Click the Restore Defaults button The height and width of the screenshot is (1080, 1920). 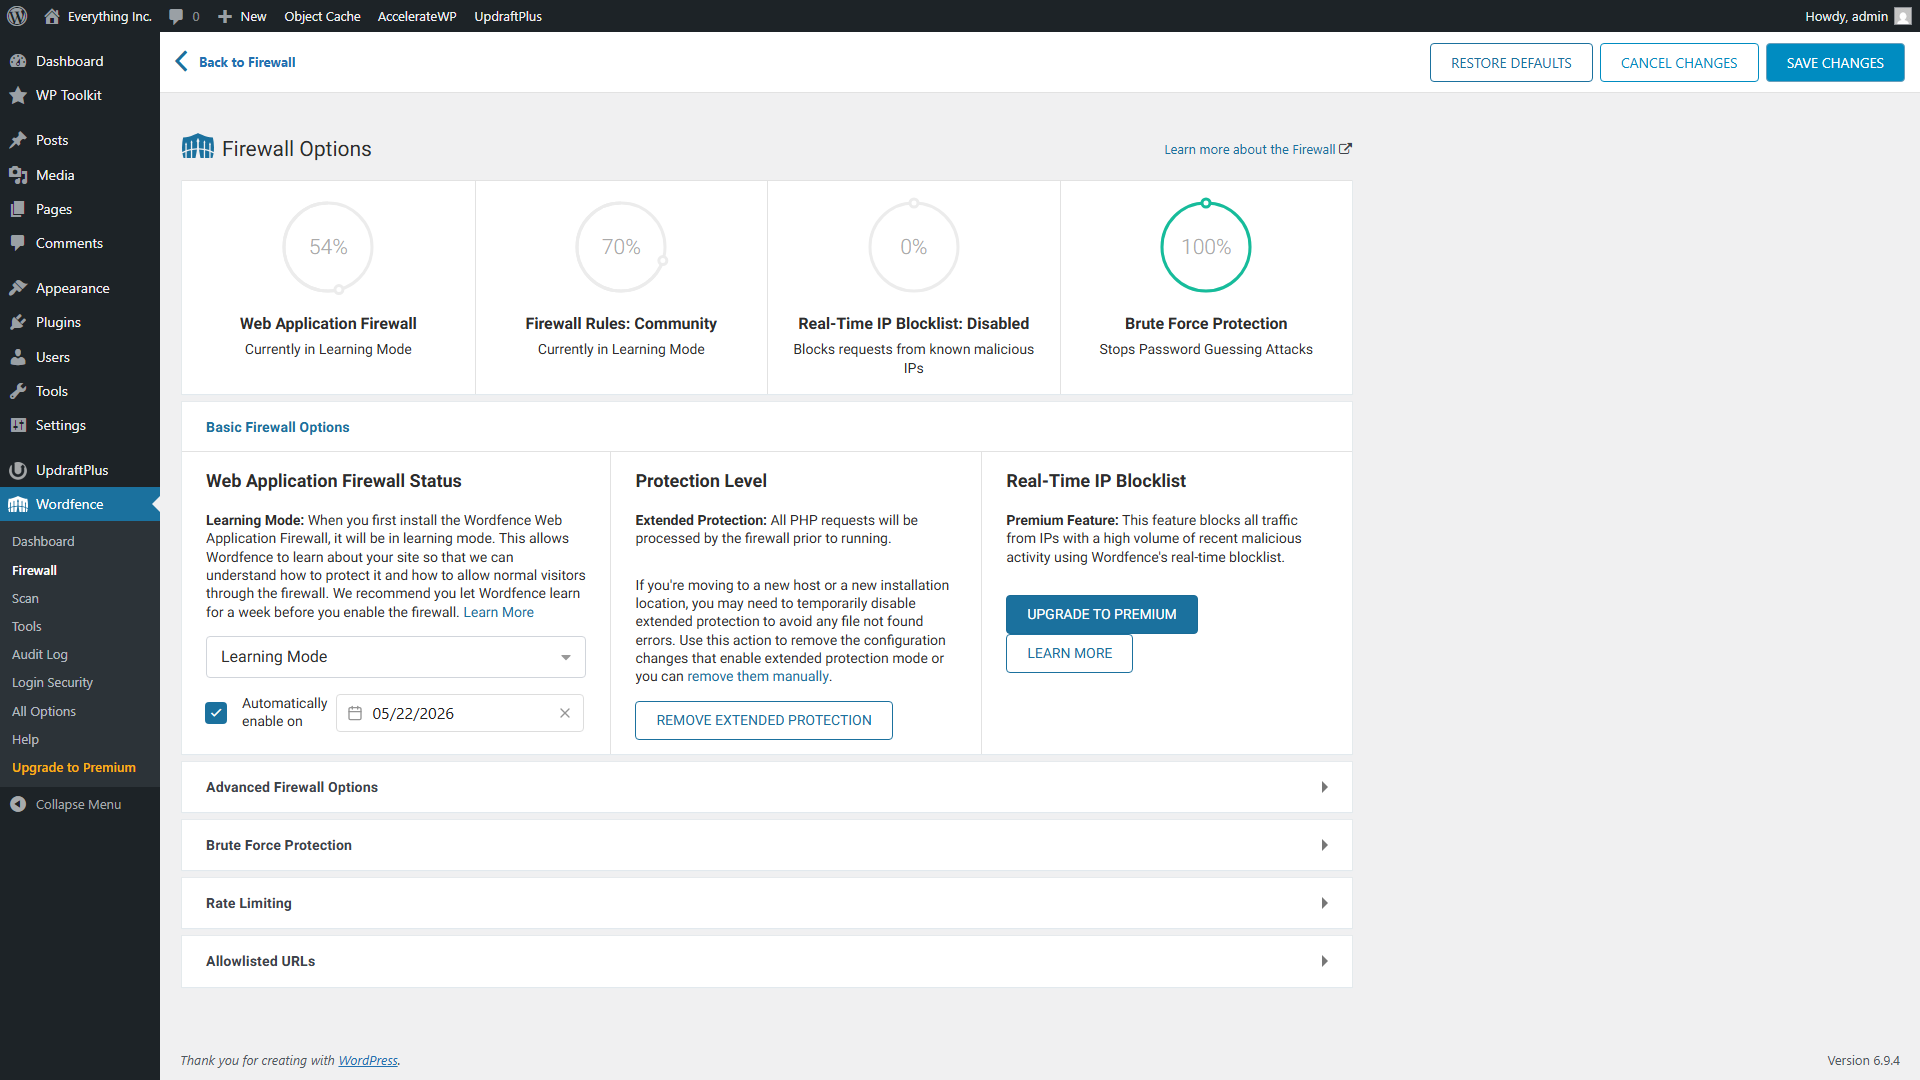click(x=1511, y=62)
